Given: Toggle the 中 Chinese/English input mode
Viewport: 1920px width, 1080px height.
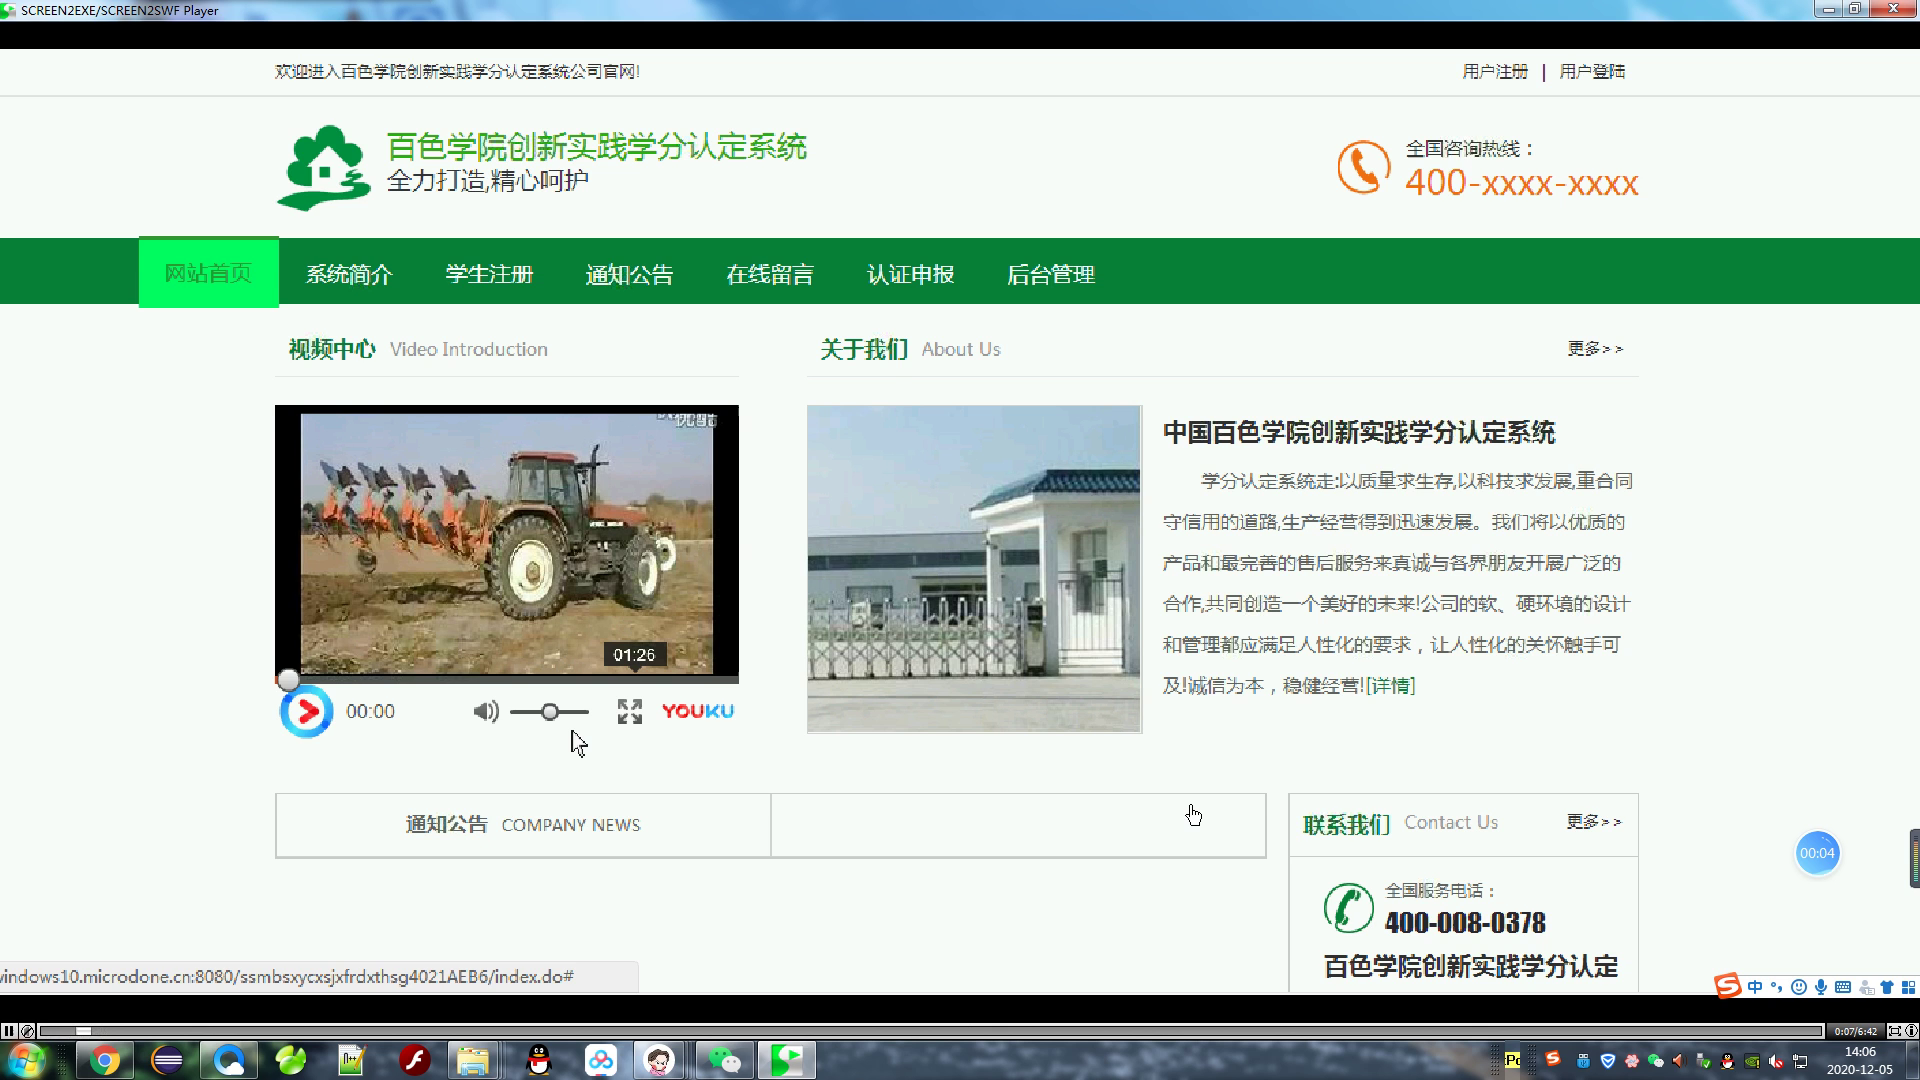Looking at the screenshot, I should click(1755, 987).
